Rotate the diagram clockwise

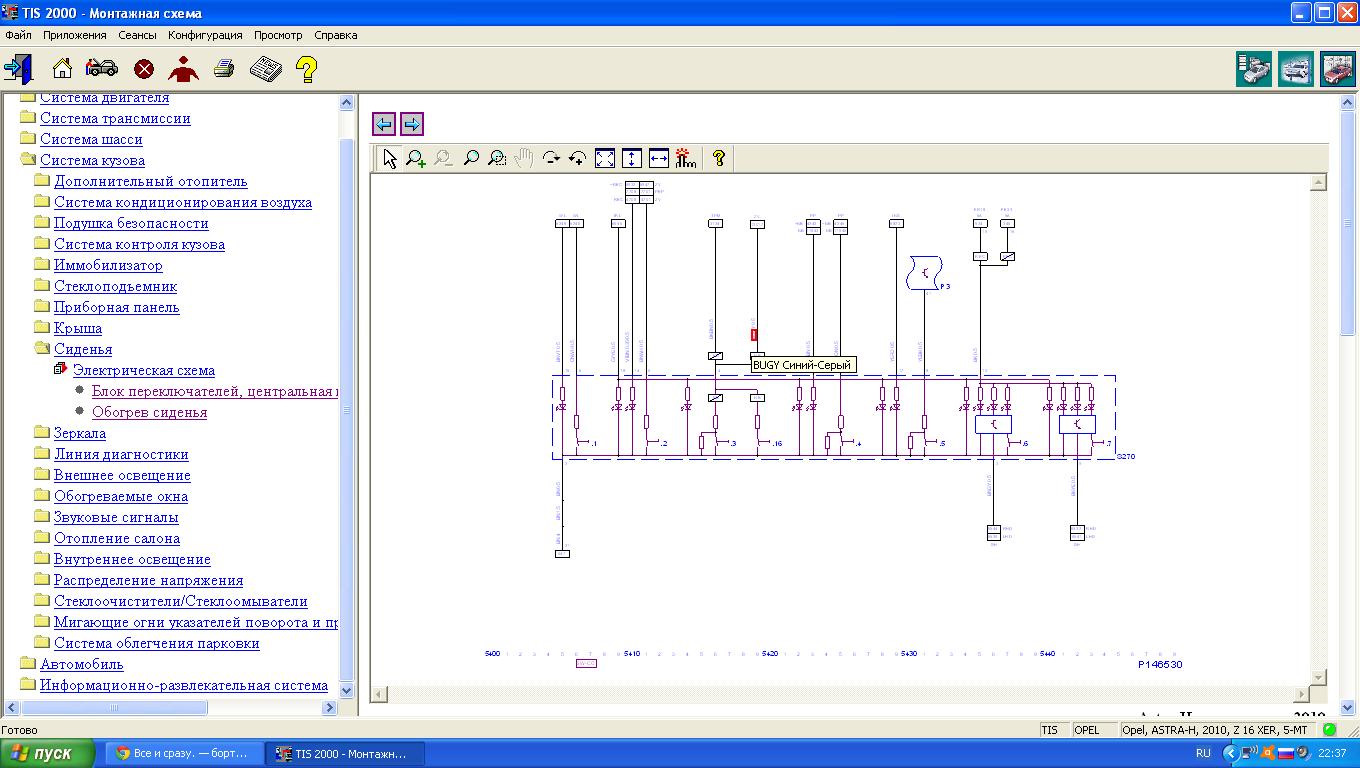(x=551, y=158)
